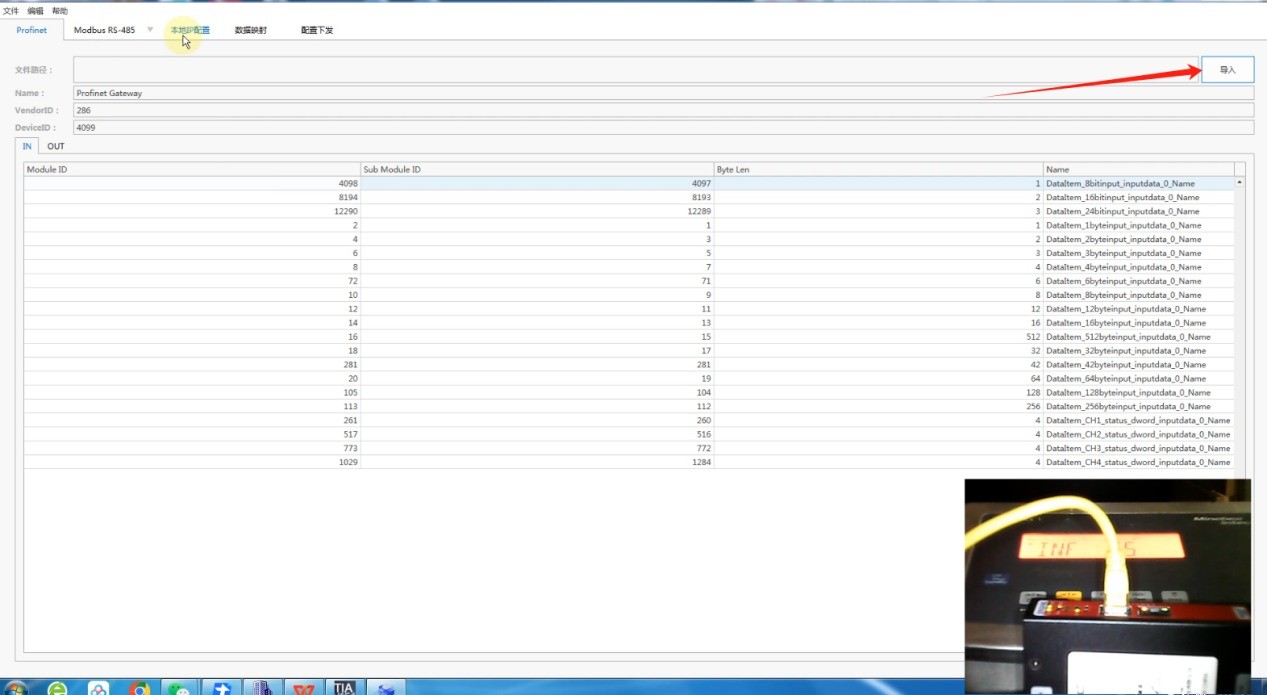
Task: Switch to the Profinet tab
Action: (x=32, y=30)
